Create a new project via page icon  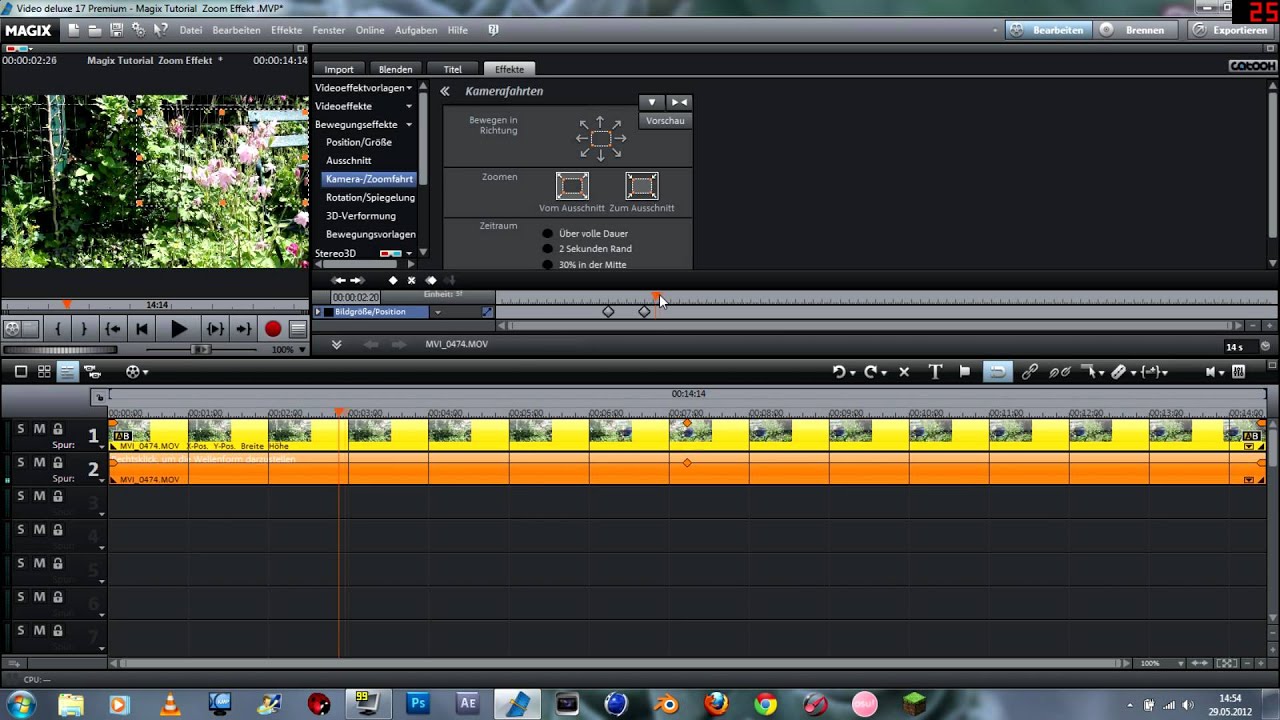coord(74,30)
